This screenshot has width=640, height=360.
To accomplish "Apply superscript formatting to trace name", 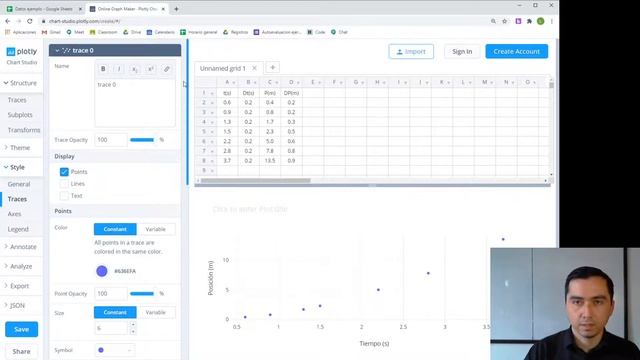I will tap(151, 69).
